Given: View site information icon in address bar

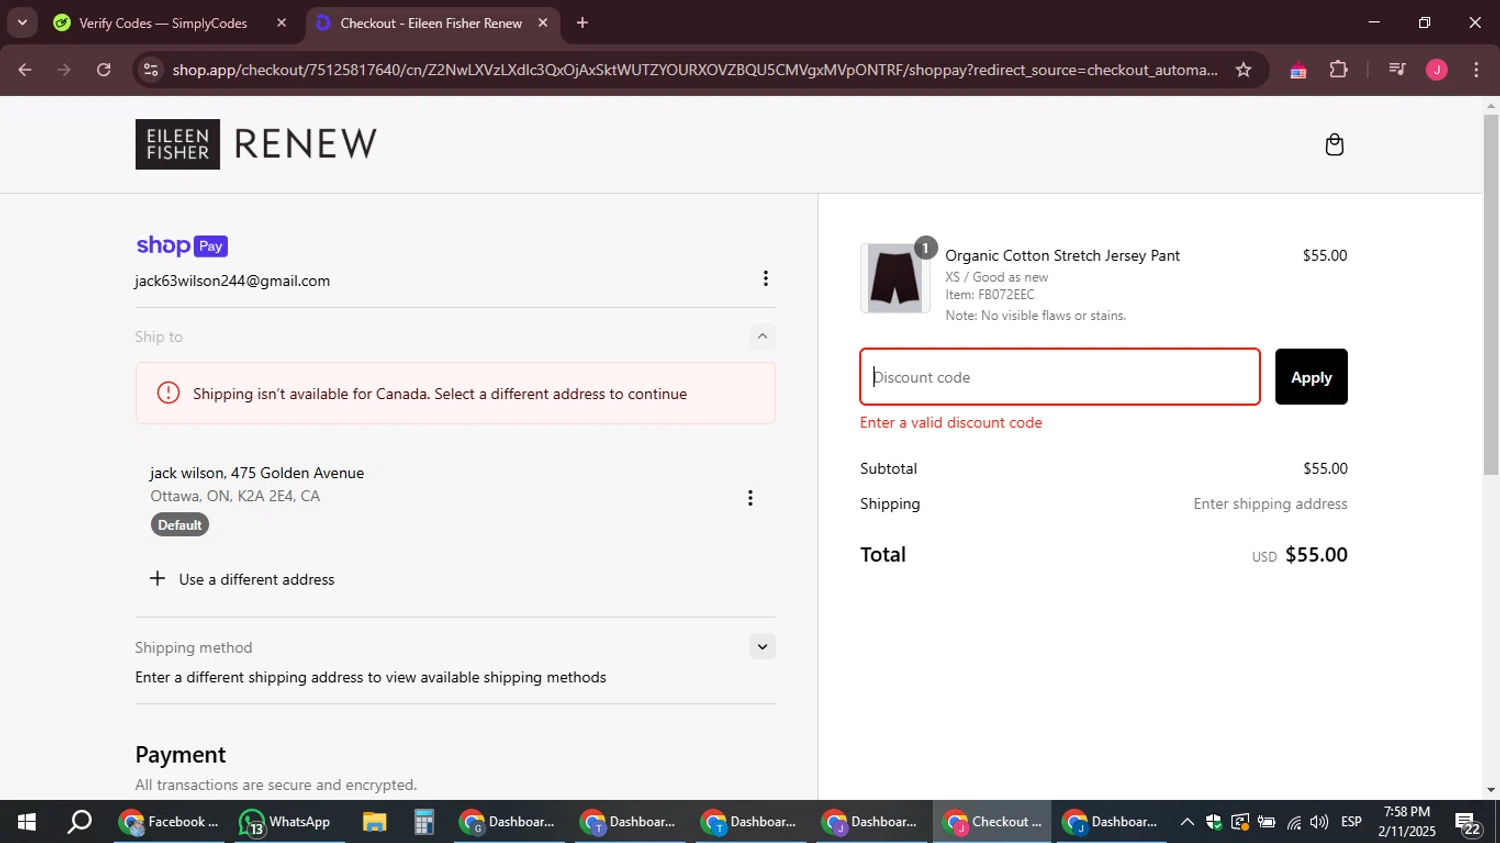Looking at the screenshot, I should 151,70.
